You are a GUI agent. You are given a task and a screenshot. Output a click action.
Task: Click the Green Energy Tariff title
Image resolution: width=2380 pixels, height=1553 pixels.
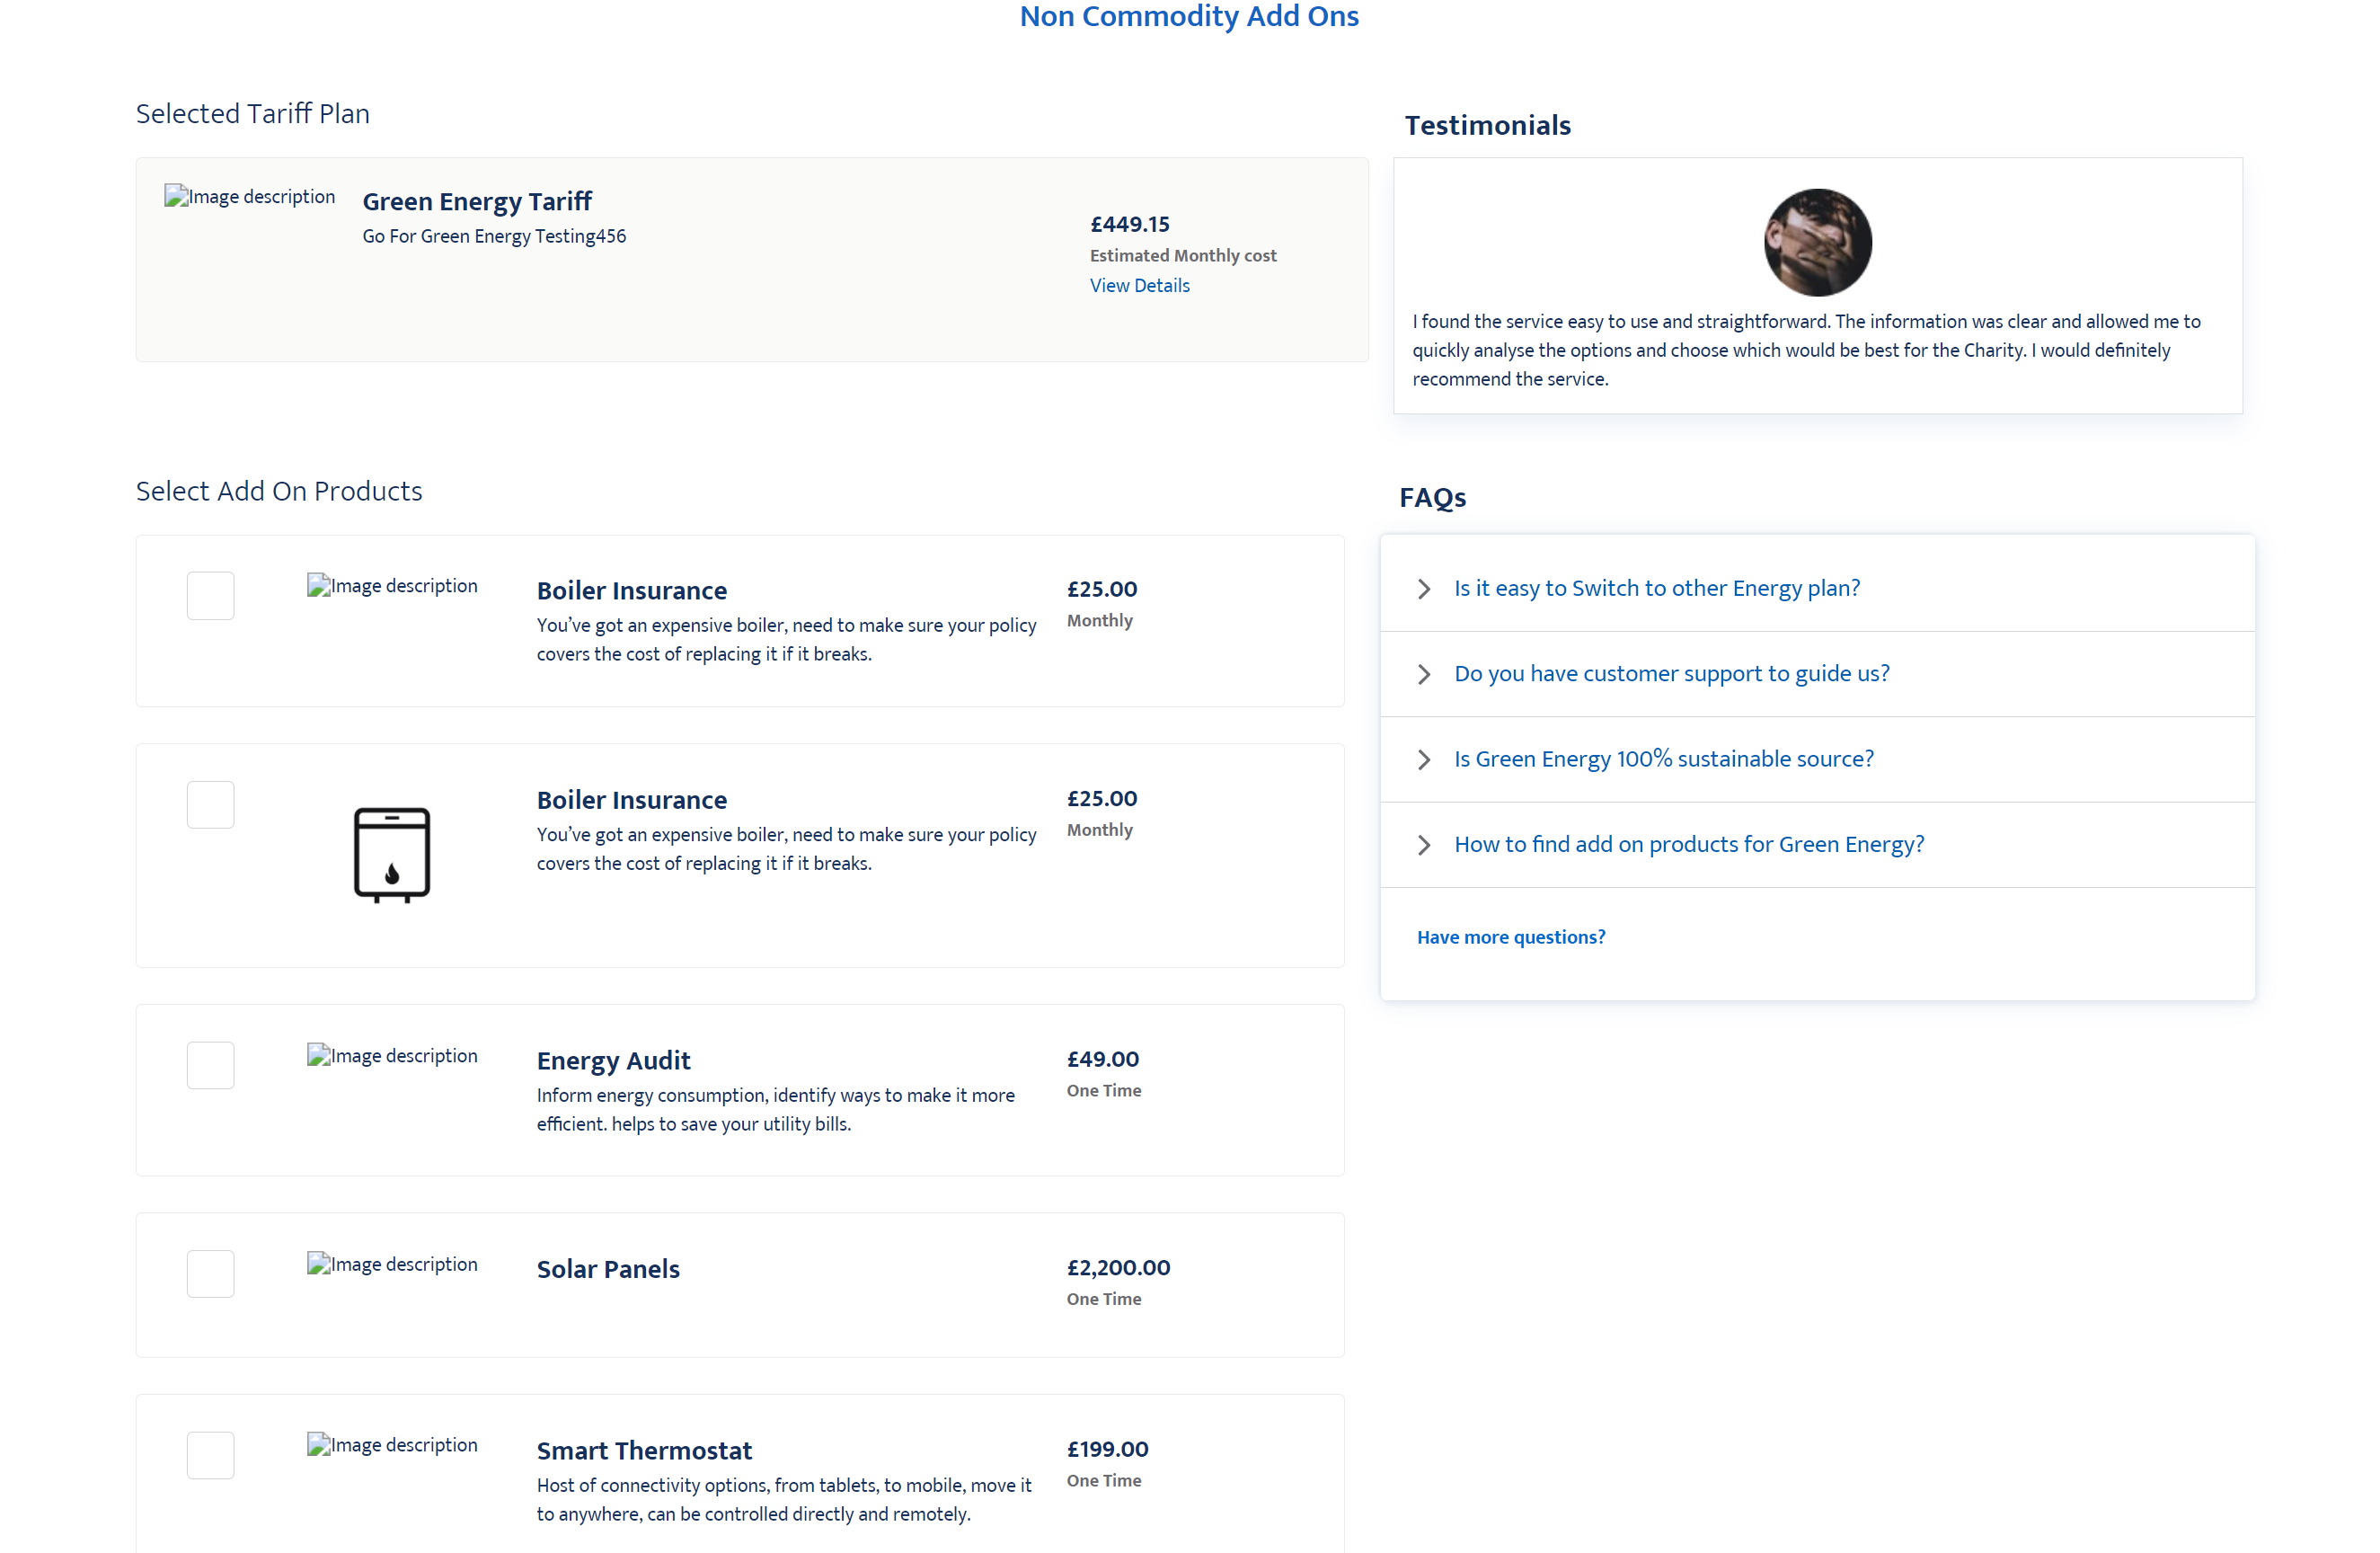point(477,201)
